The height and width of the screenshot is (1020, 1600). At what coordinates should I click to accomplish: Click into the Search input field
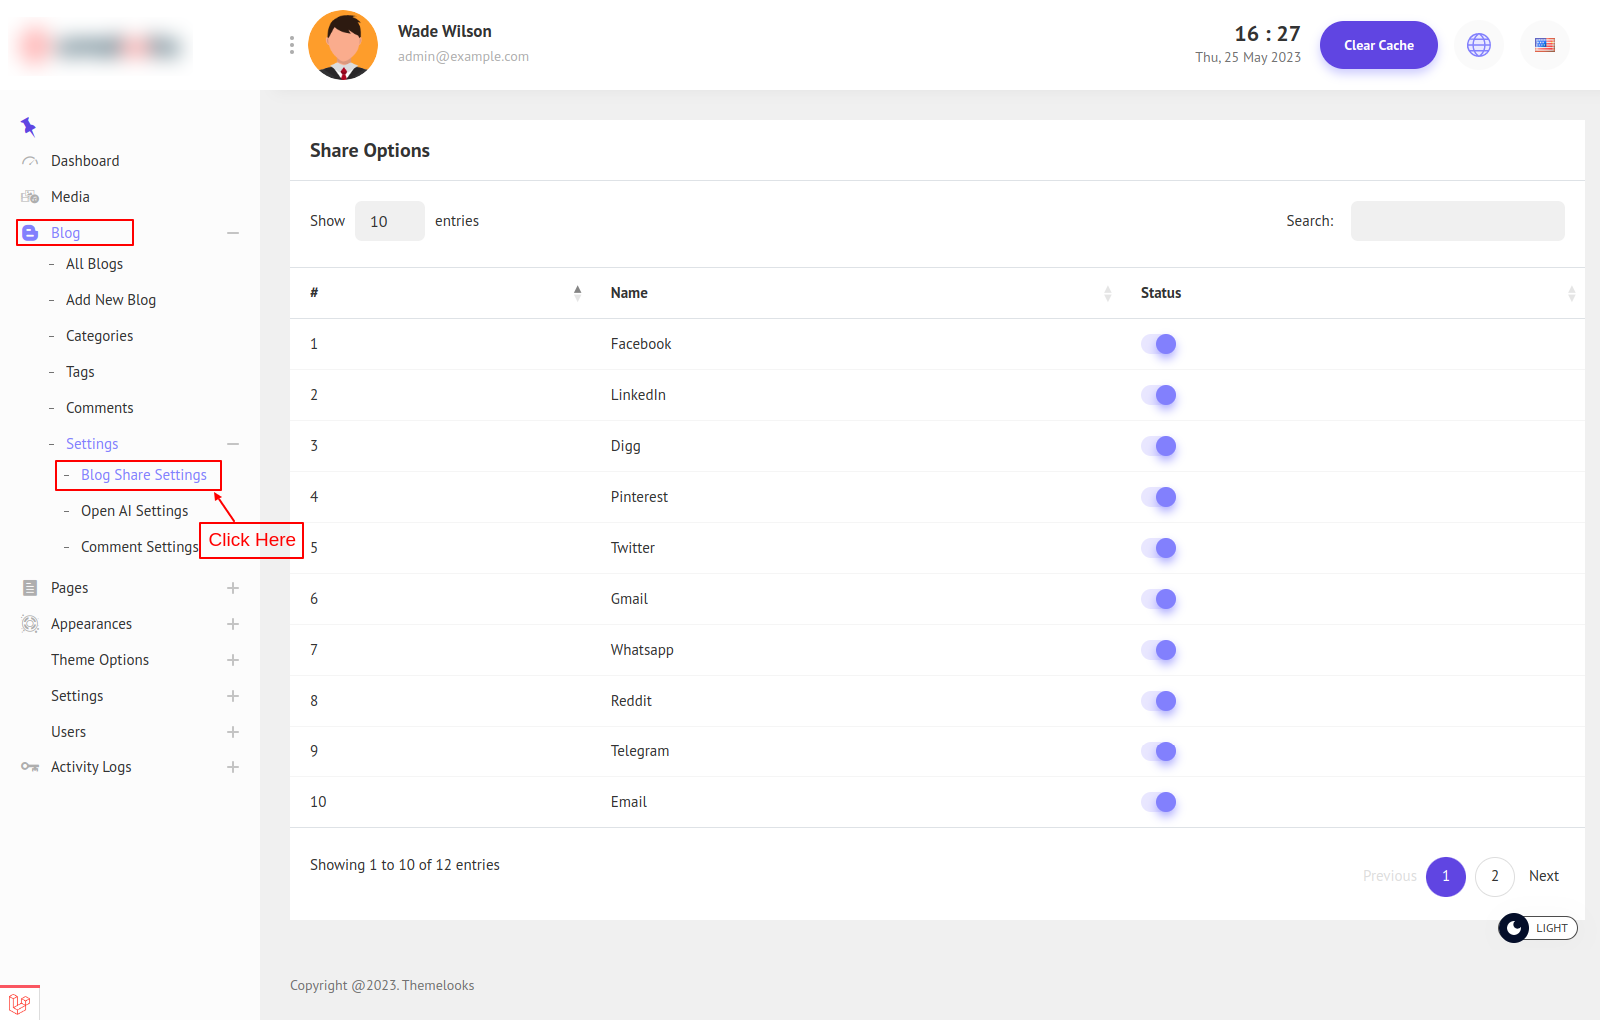click(1457, 221)
